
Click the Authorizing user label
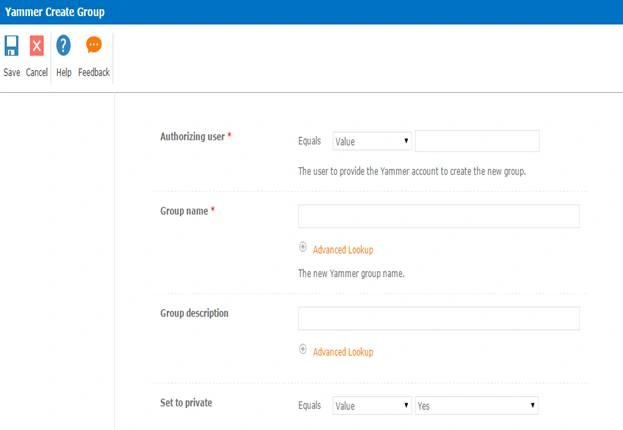(x=192, y=137)
